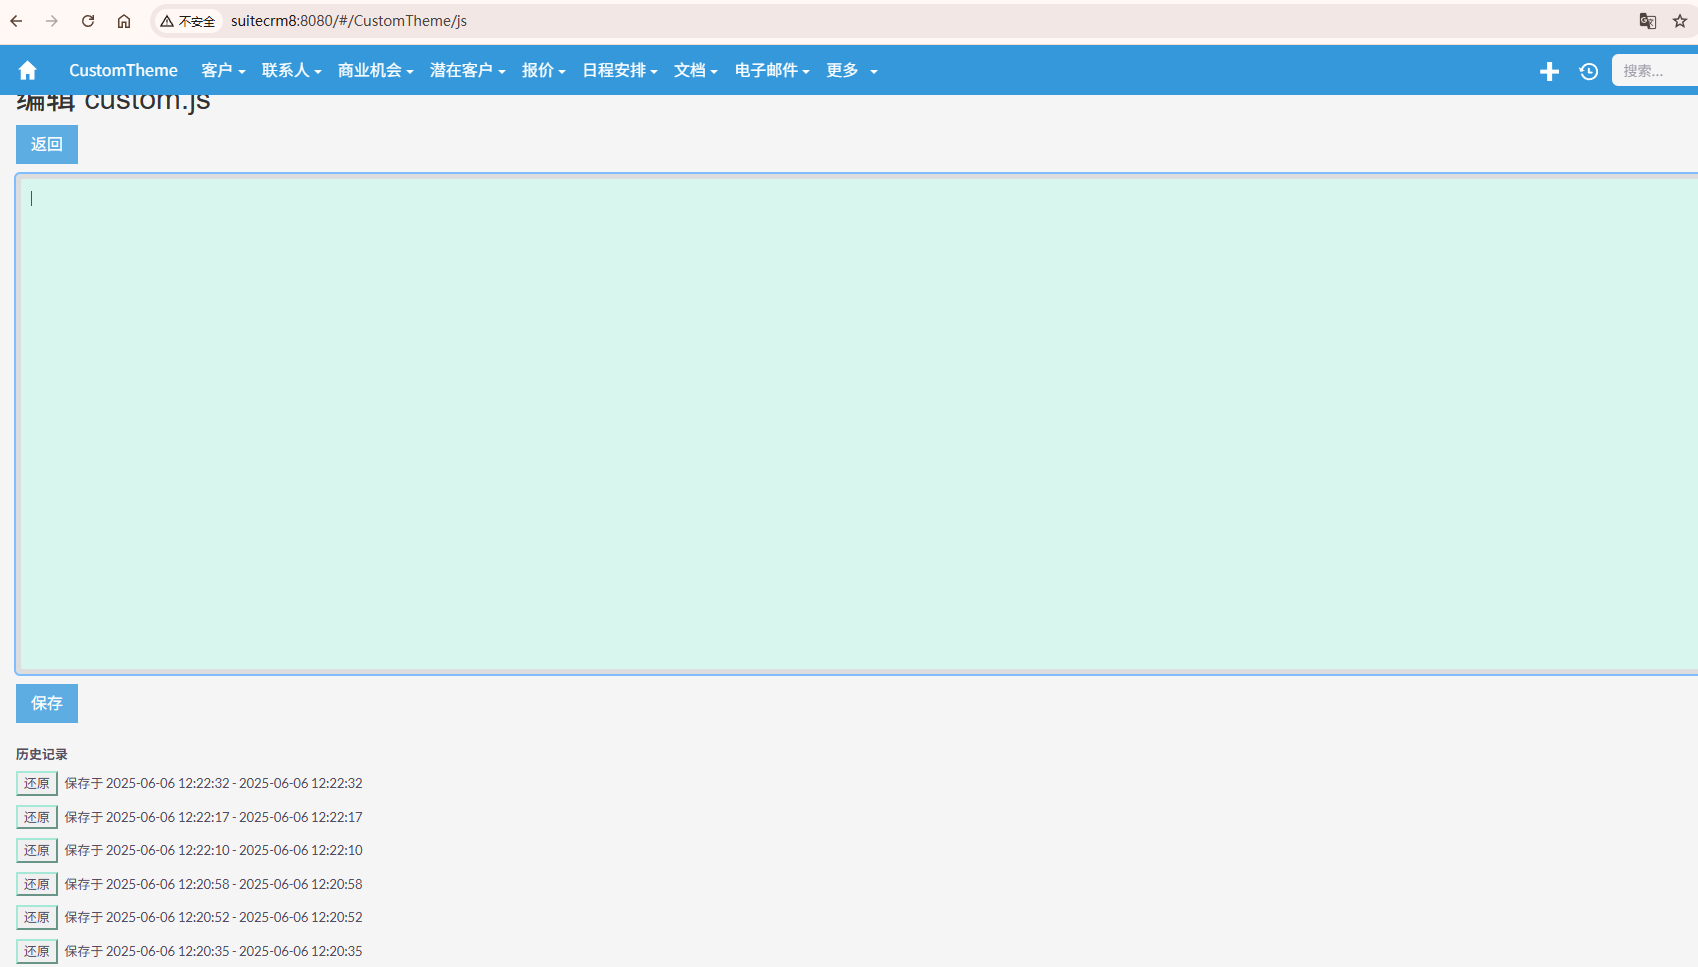
Task: Bookmark this page with the star icon
Action: (x=1680, y=21)
